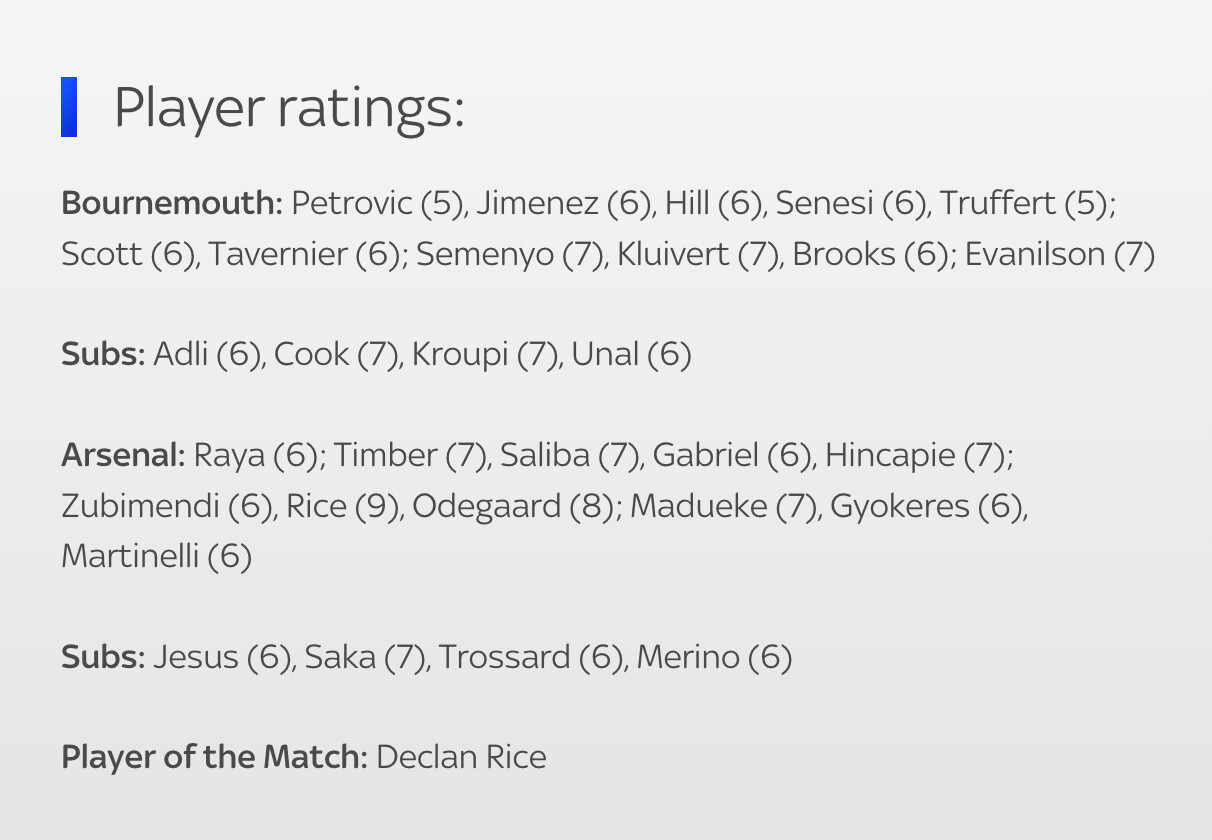Image resolution: width=1212 pixels, height=840 pixels.
Task: Click Saka (7) among Arsenal subs
Action: [x=365, y=657]
